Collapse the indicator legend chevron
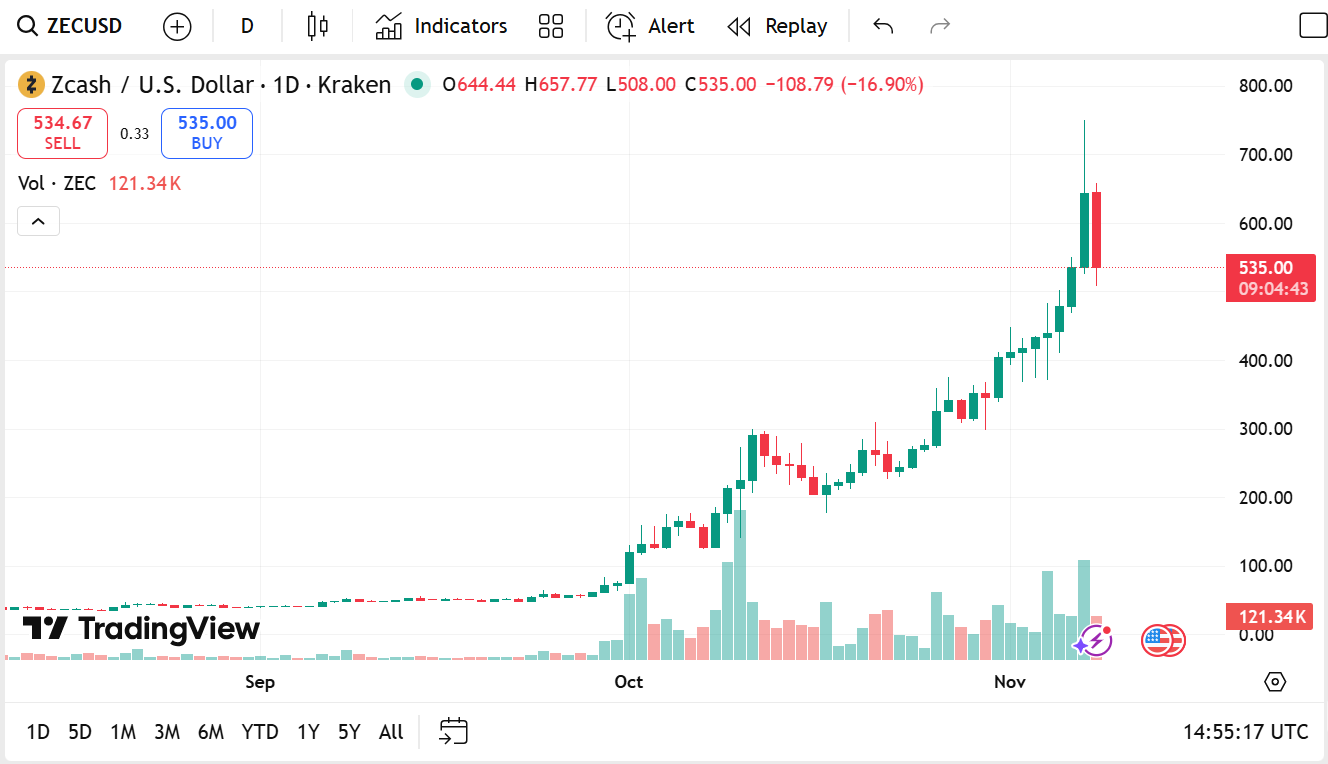1328x764 pixels. coord(38,221)
